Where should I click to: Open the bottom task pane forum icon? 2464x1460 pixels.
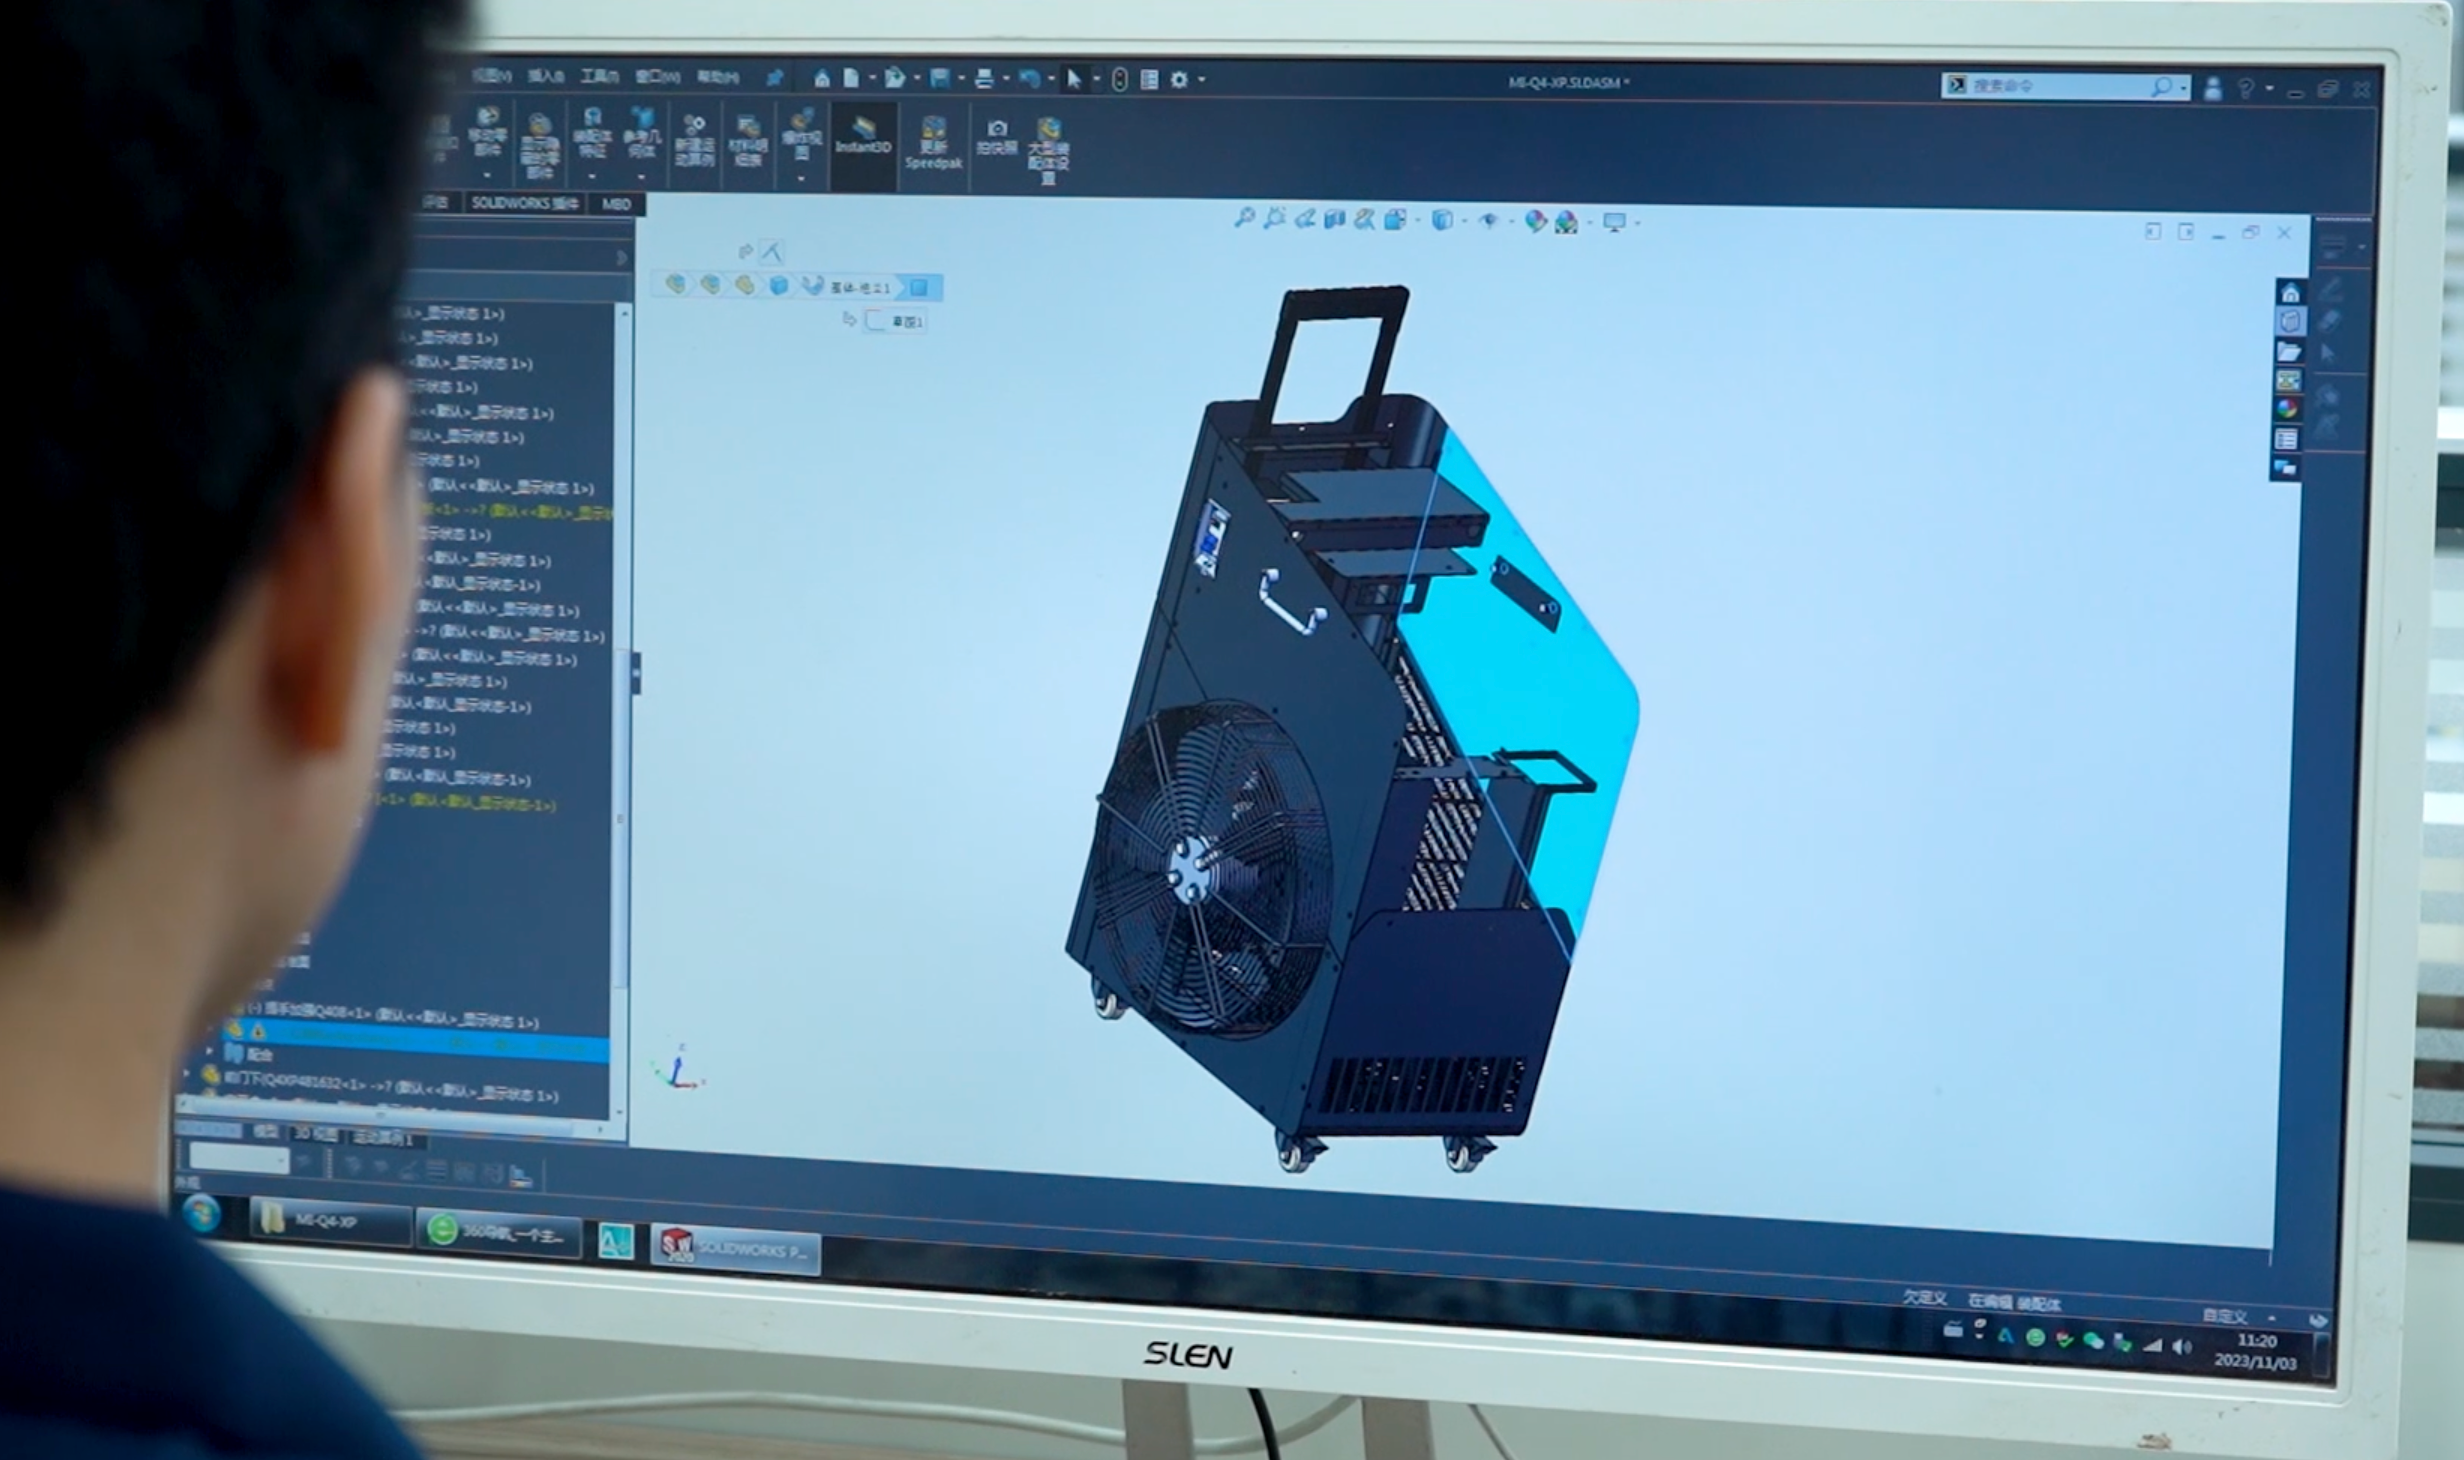click(2285, 467)
